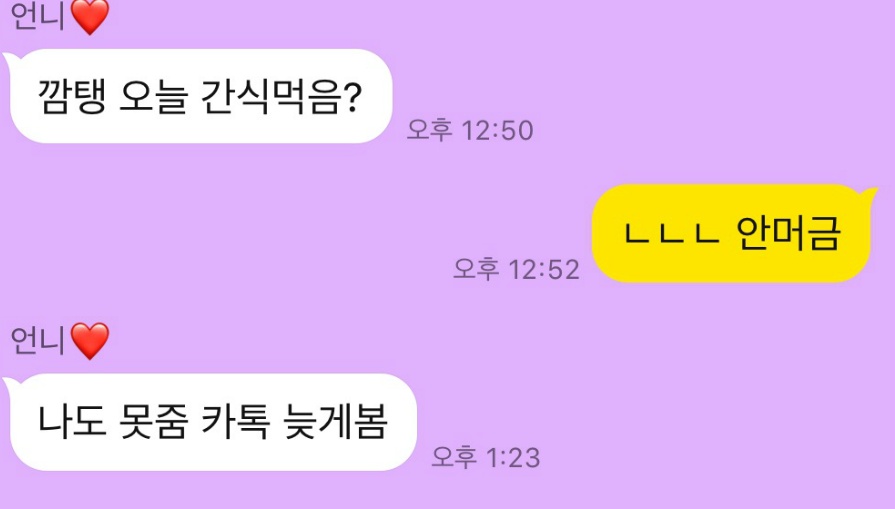Click the heart emoji above the 나도 못줌 message
This screenshot has height=509, width=895.
tap(90, 341)
